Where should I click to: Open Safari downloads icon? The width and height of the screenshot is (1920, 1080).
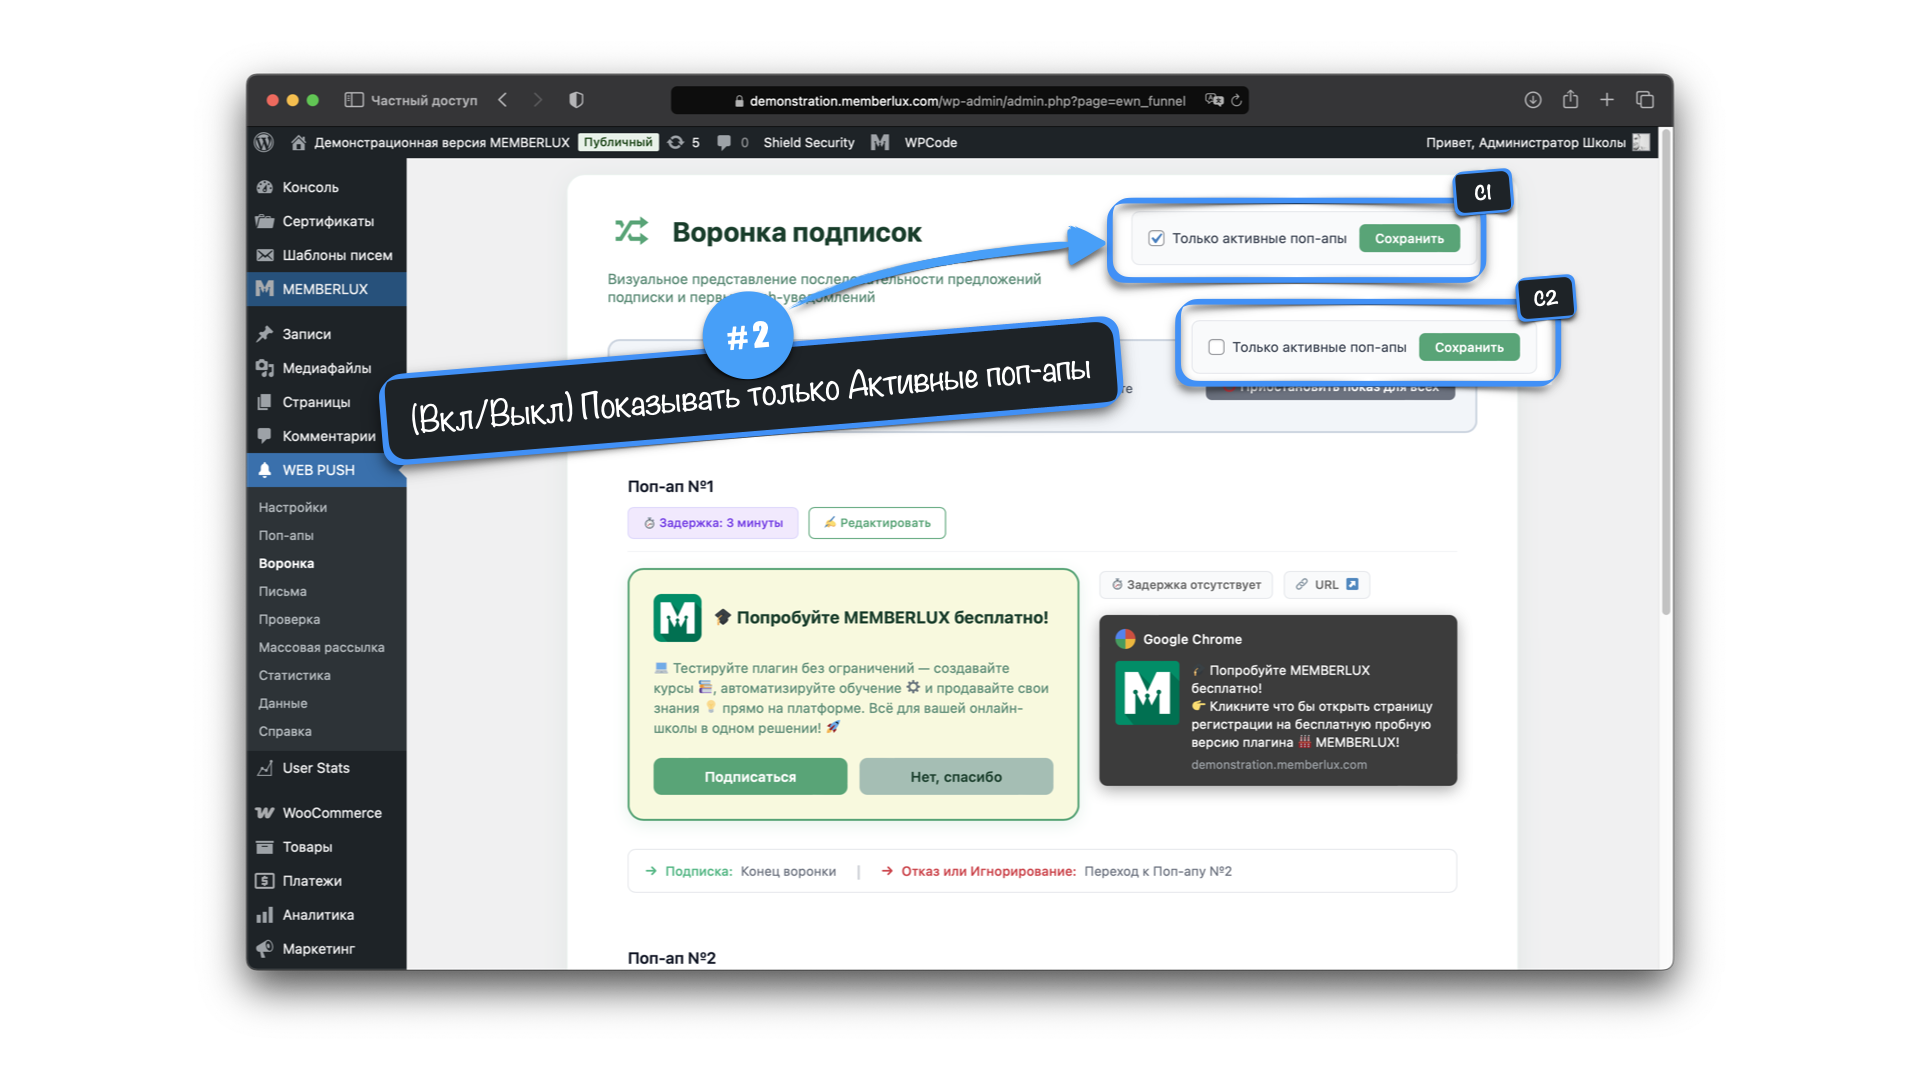point(1532,100)
